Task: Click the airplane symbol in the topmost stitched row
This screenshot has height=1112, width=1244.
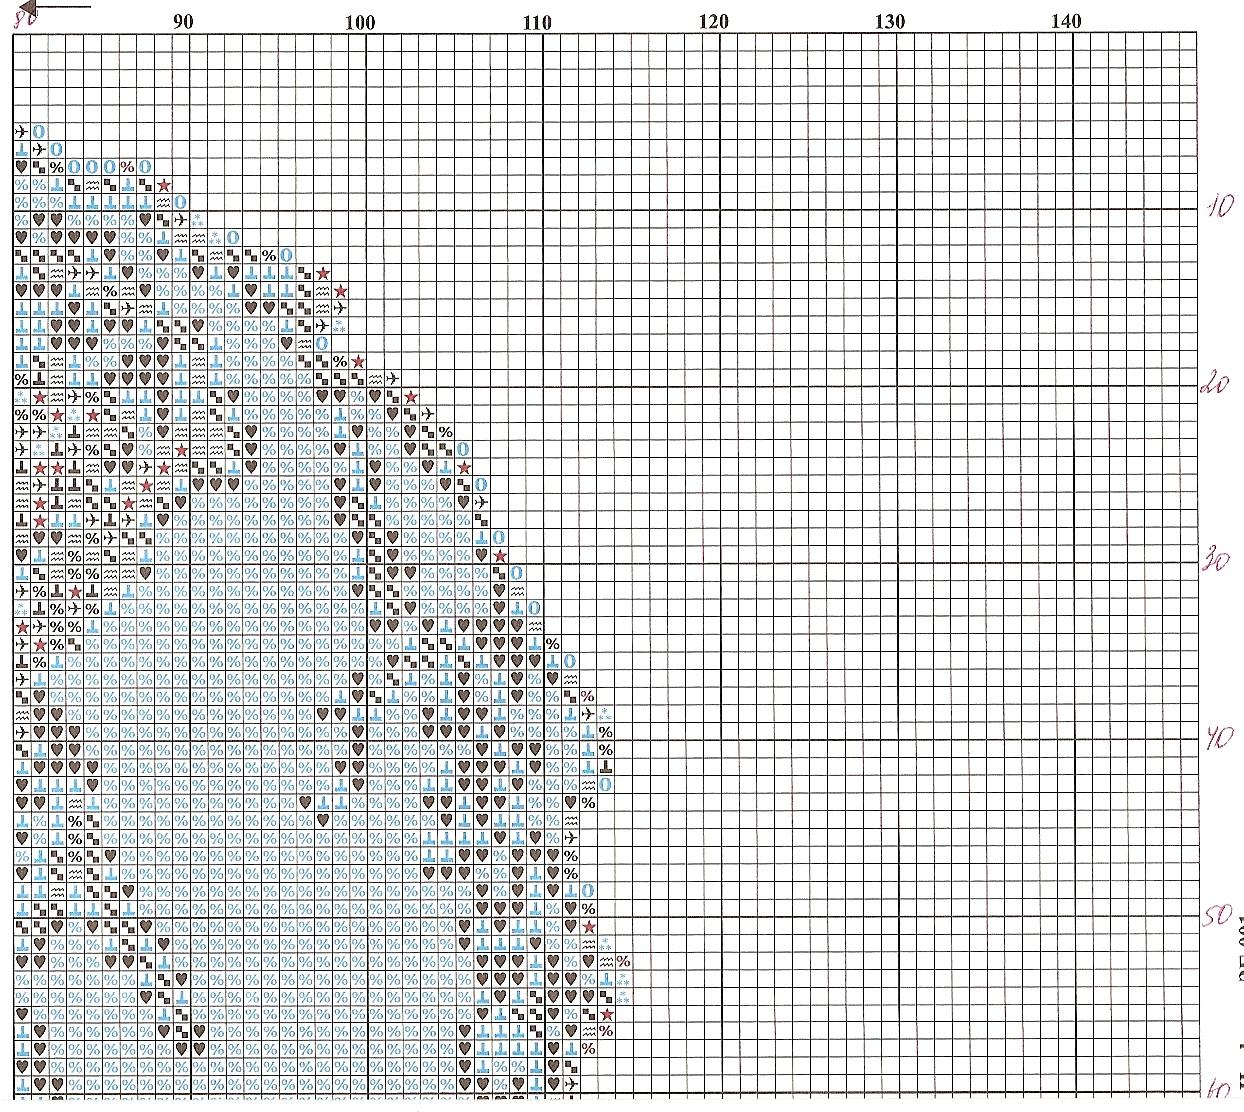Action: [22, 131]
